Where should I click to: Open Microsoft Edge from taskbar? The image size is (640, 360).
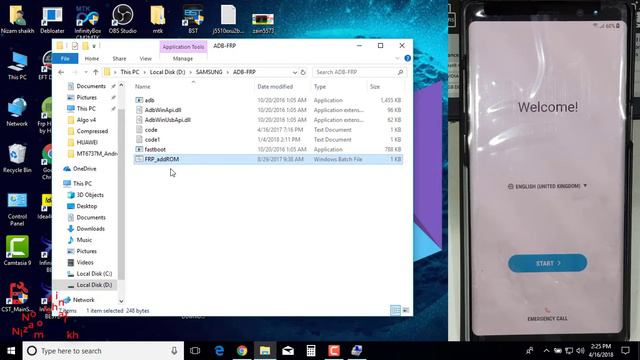click(x=219, y=351)
